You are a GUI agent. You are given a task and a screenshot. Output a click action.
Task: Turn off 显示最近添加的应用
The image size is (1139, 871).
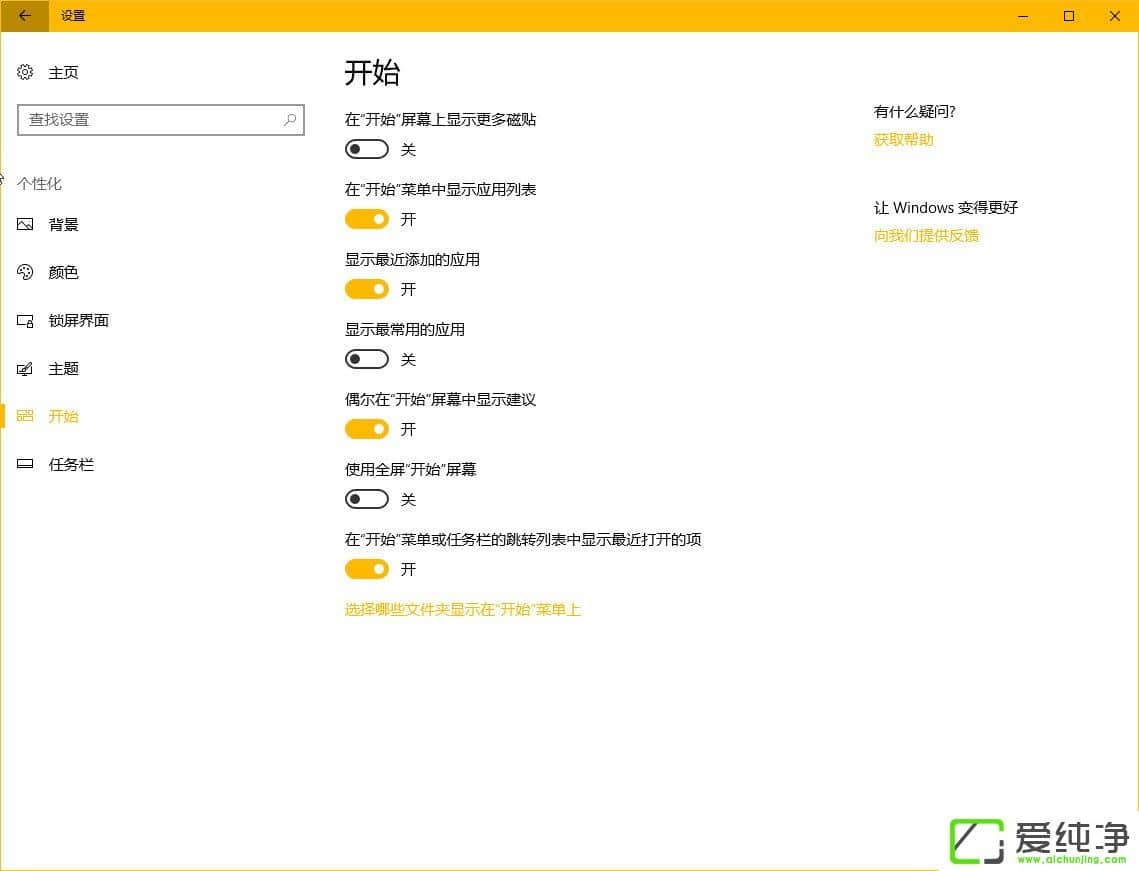coord(366,289)
